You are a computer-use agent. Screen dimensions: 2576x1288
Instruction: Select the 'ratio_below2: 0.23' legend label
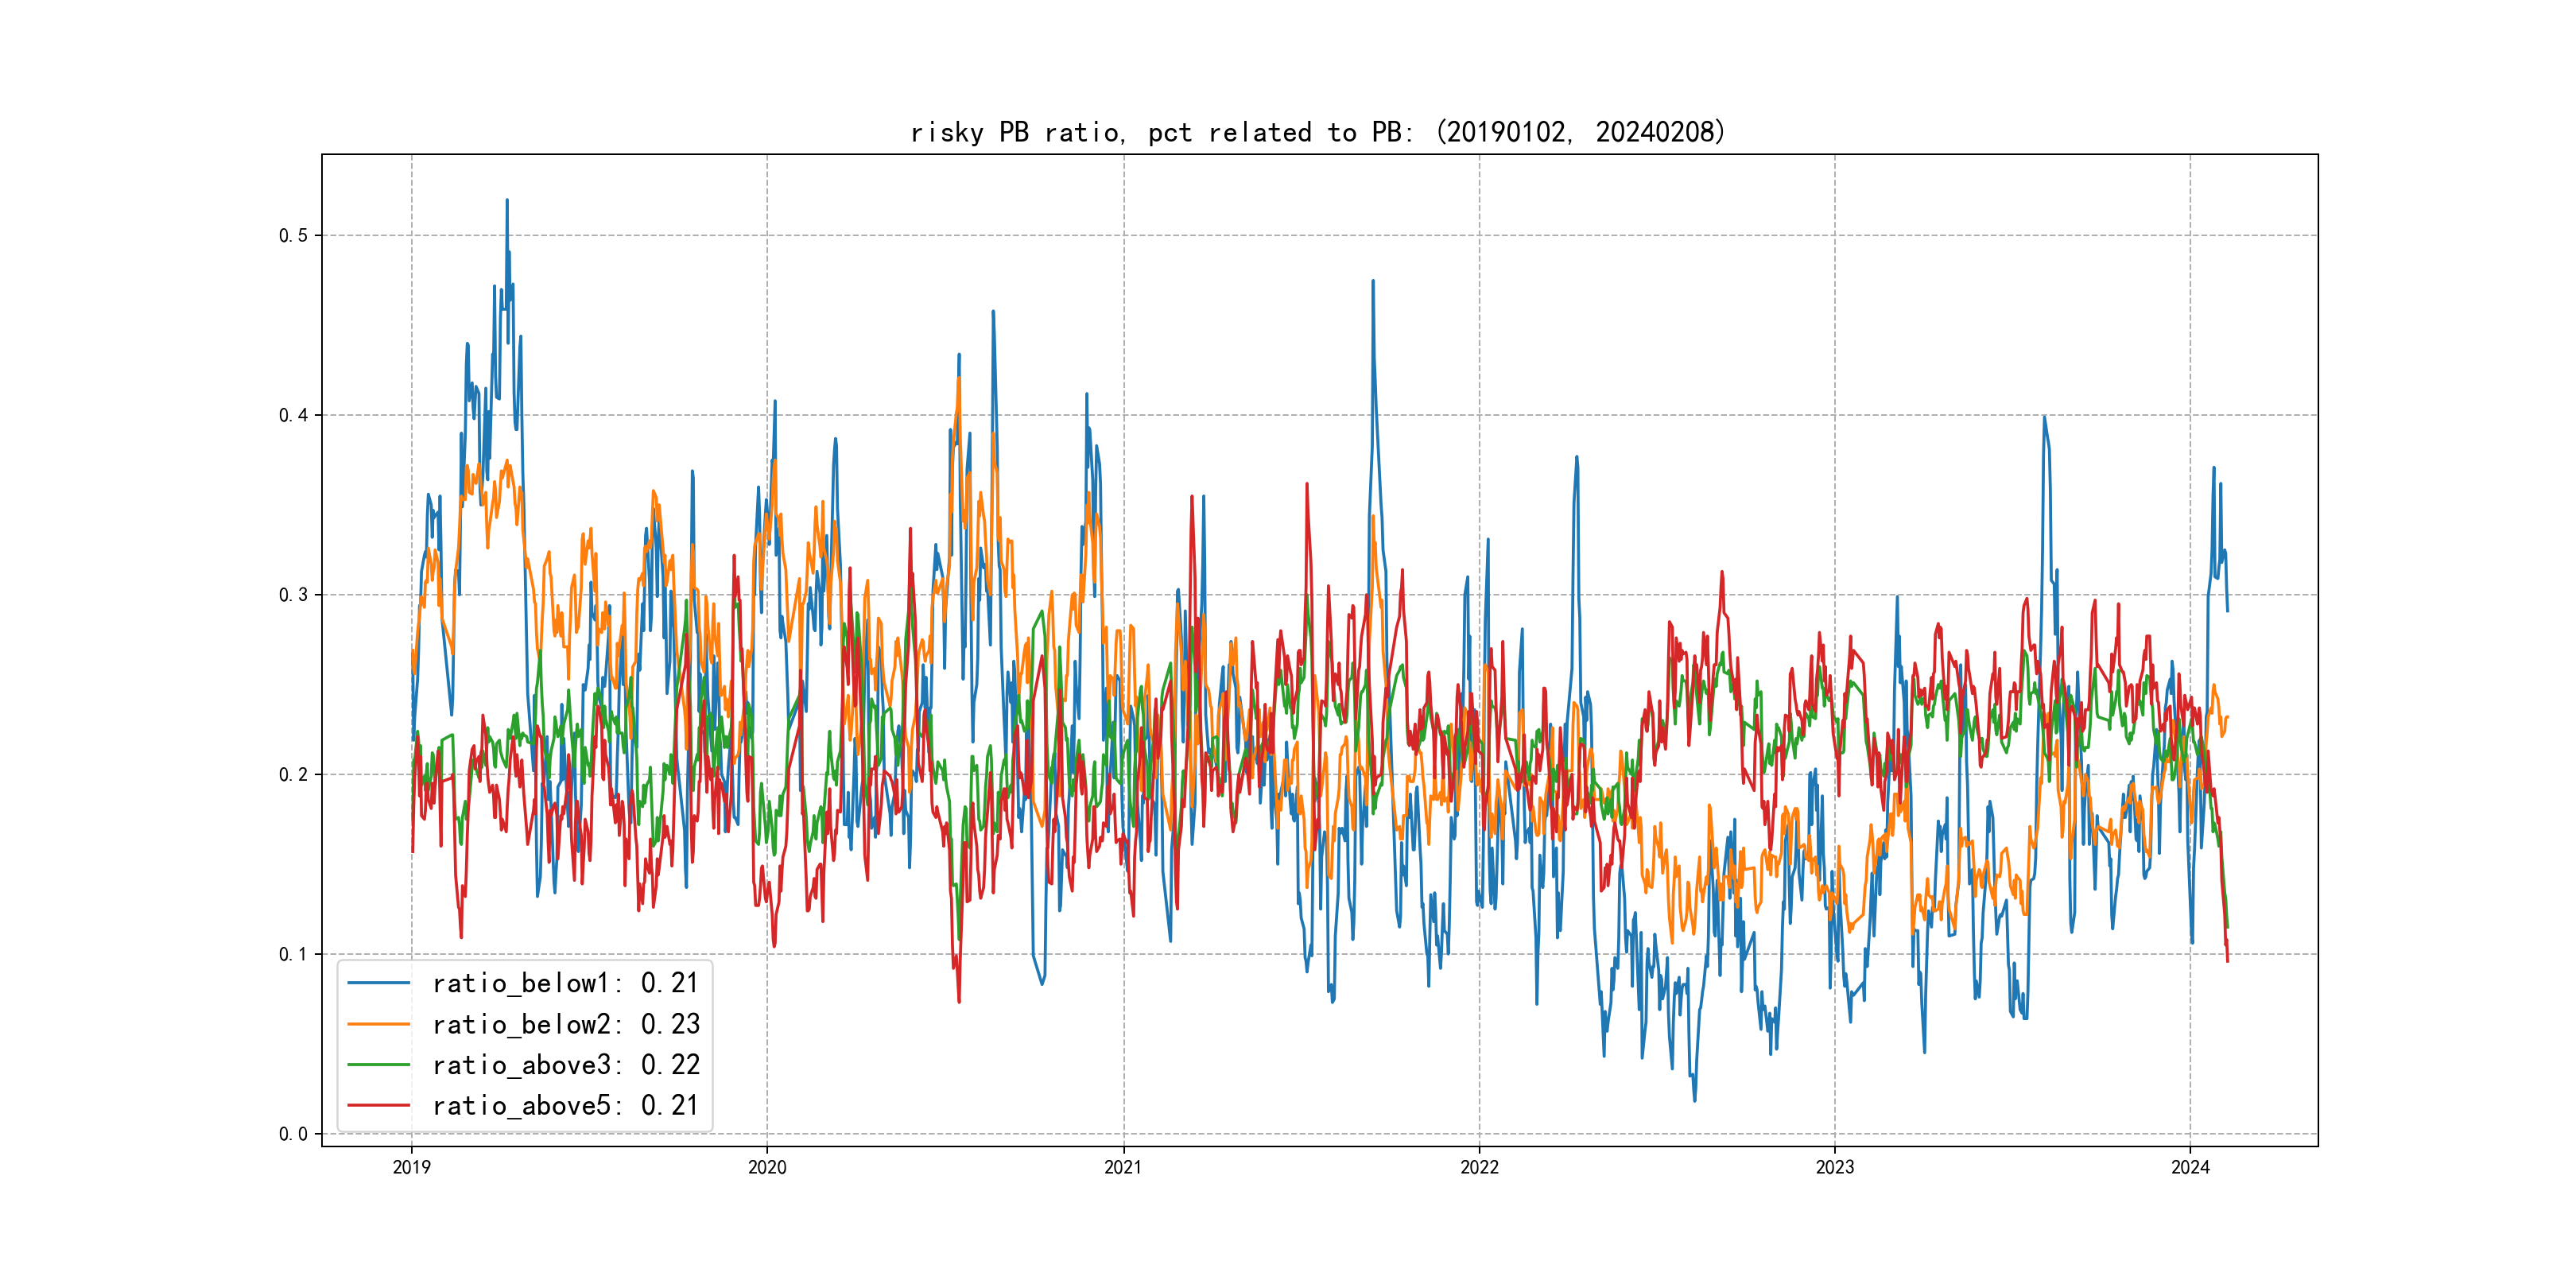(x=565, y=1024)
